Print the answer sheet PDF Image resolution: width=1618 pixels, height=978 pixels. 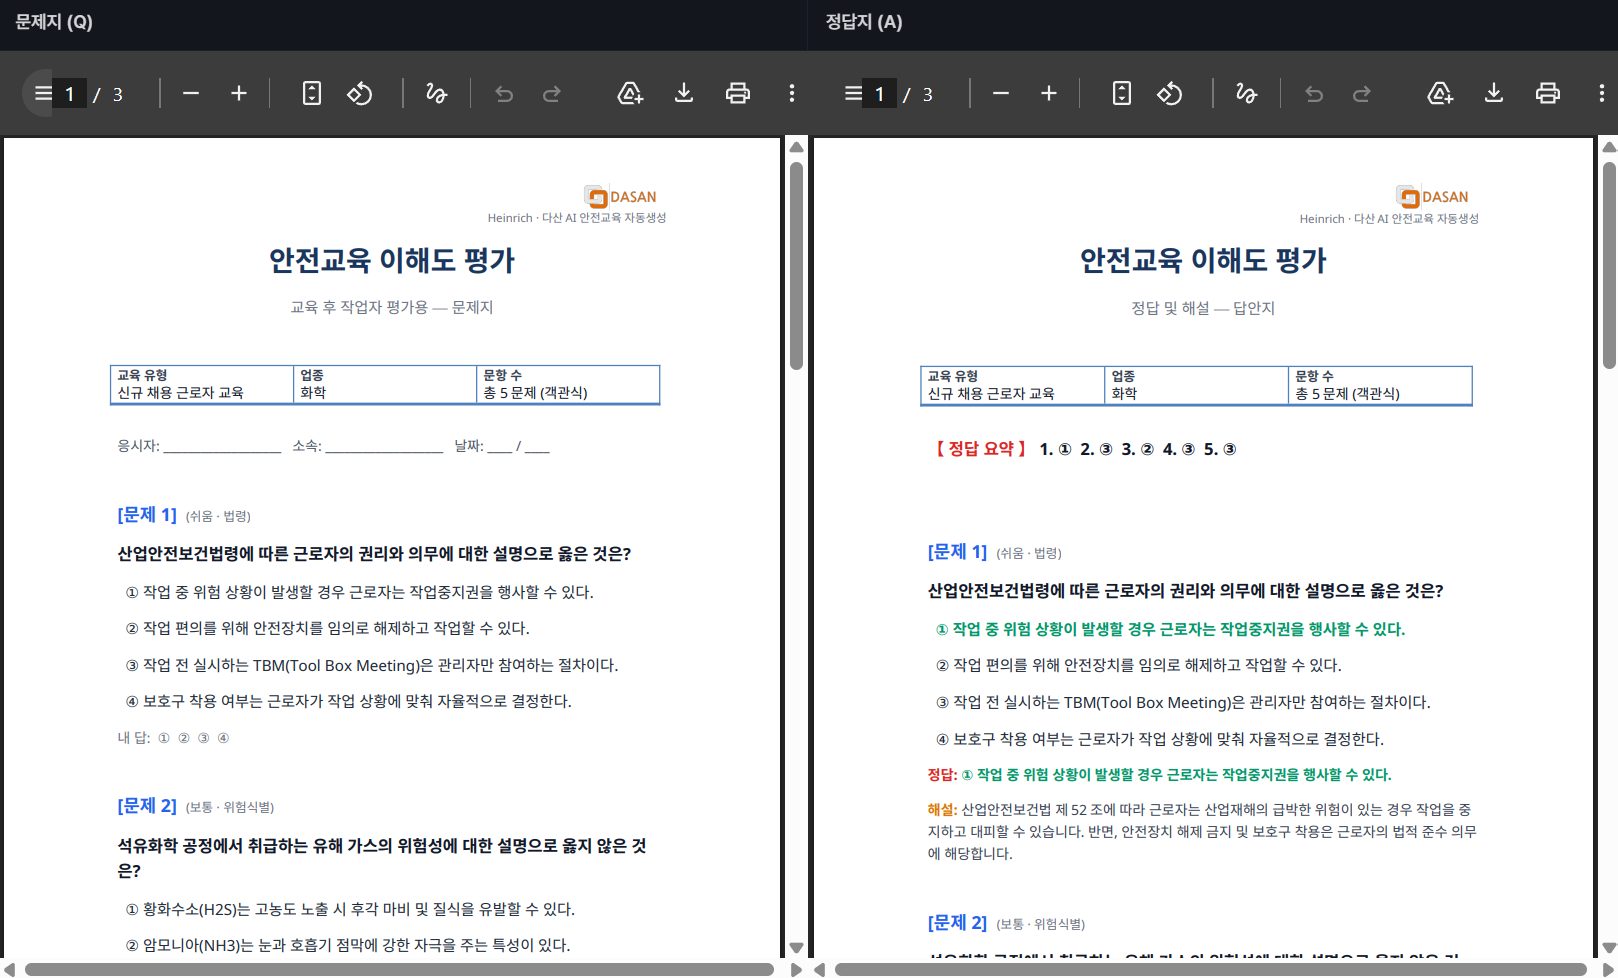coord(1548,94)
